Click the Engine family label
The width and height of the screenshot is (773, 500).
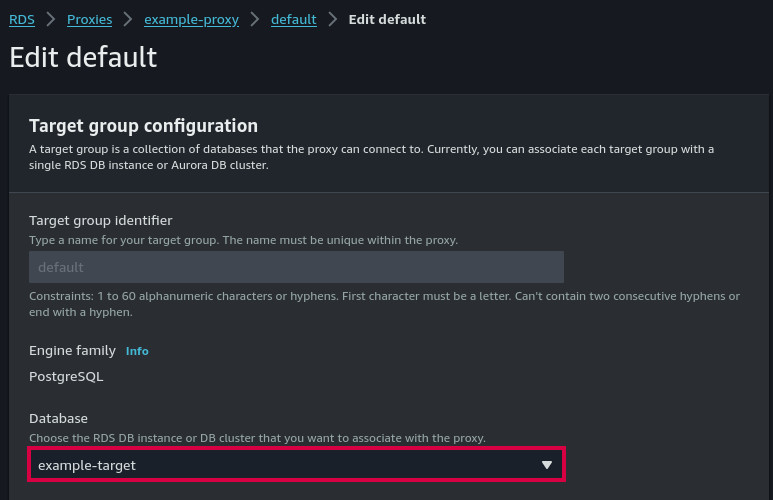tap(73, 351)
